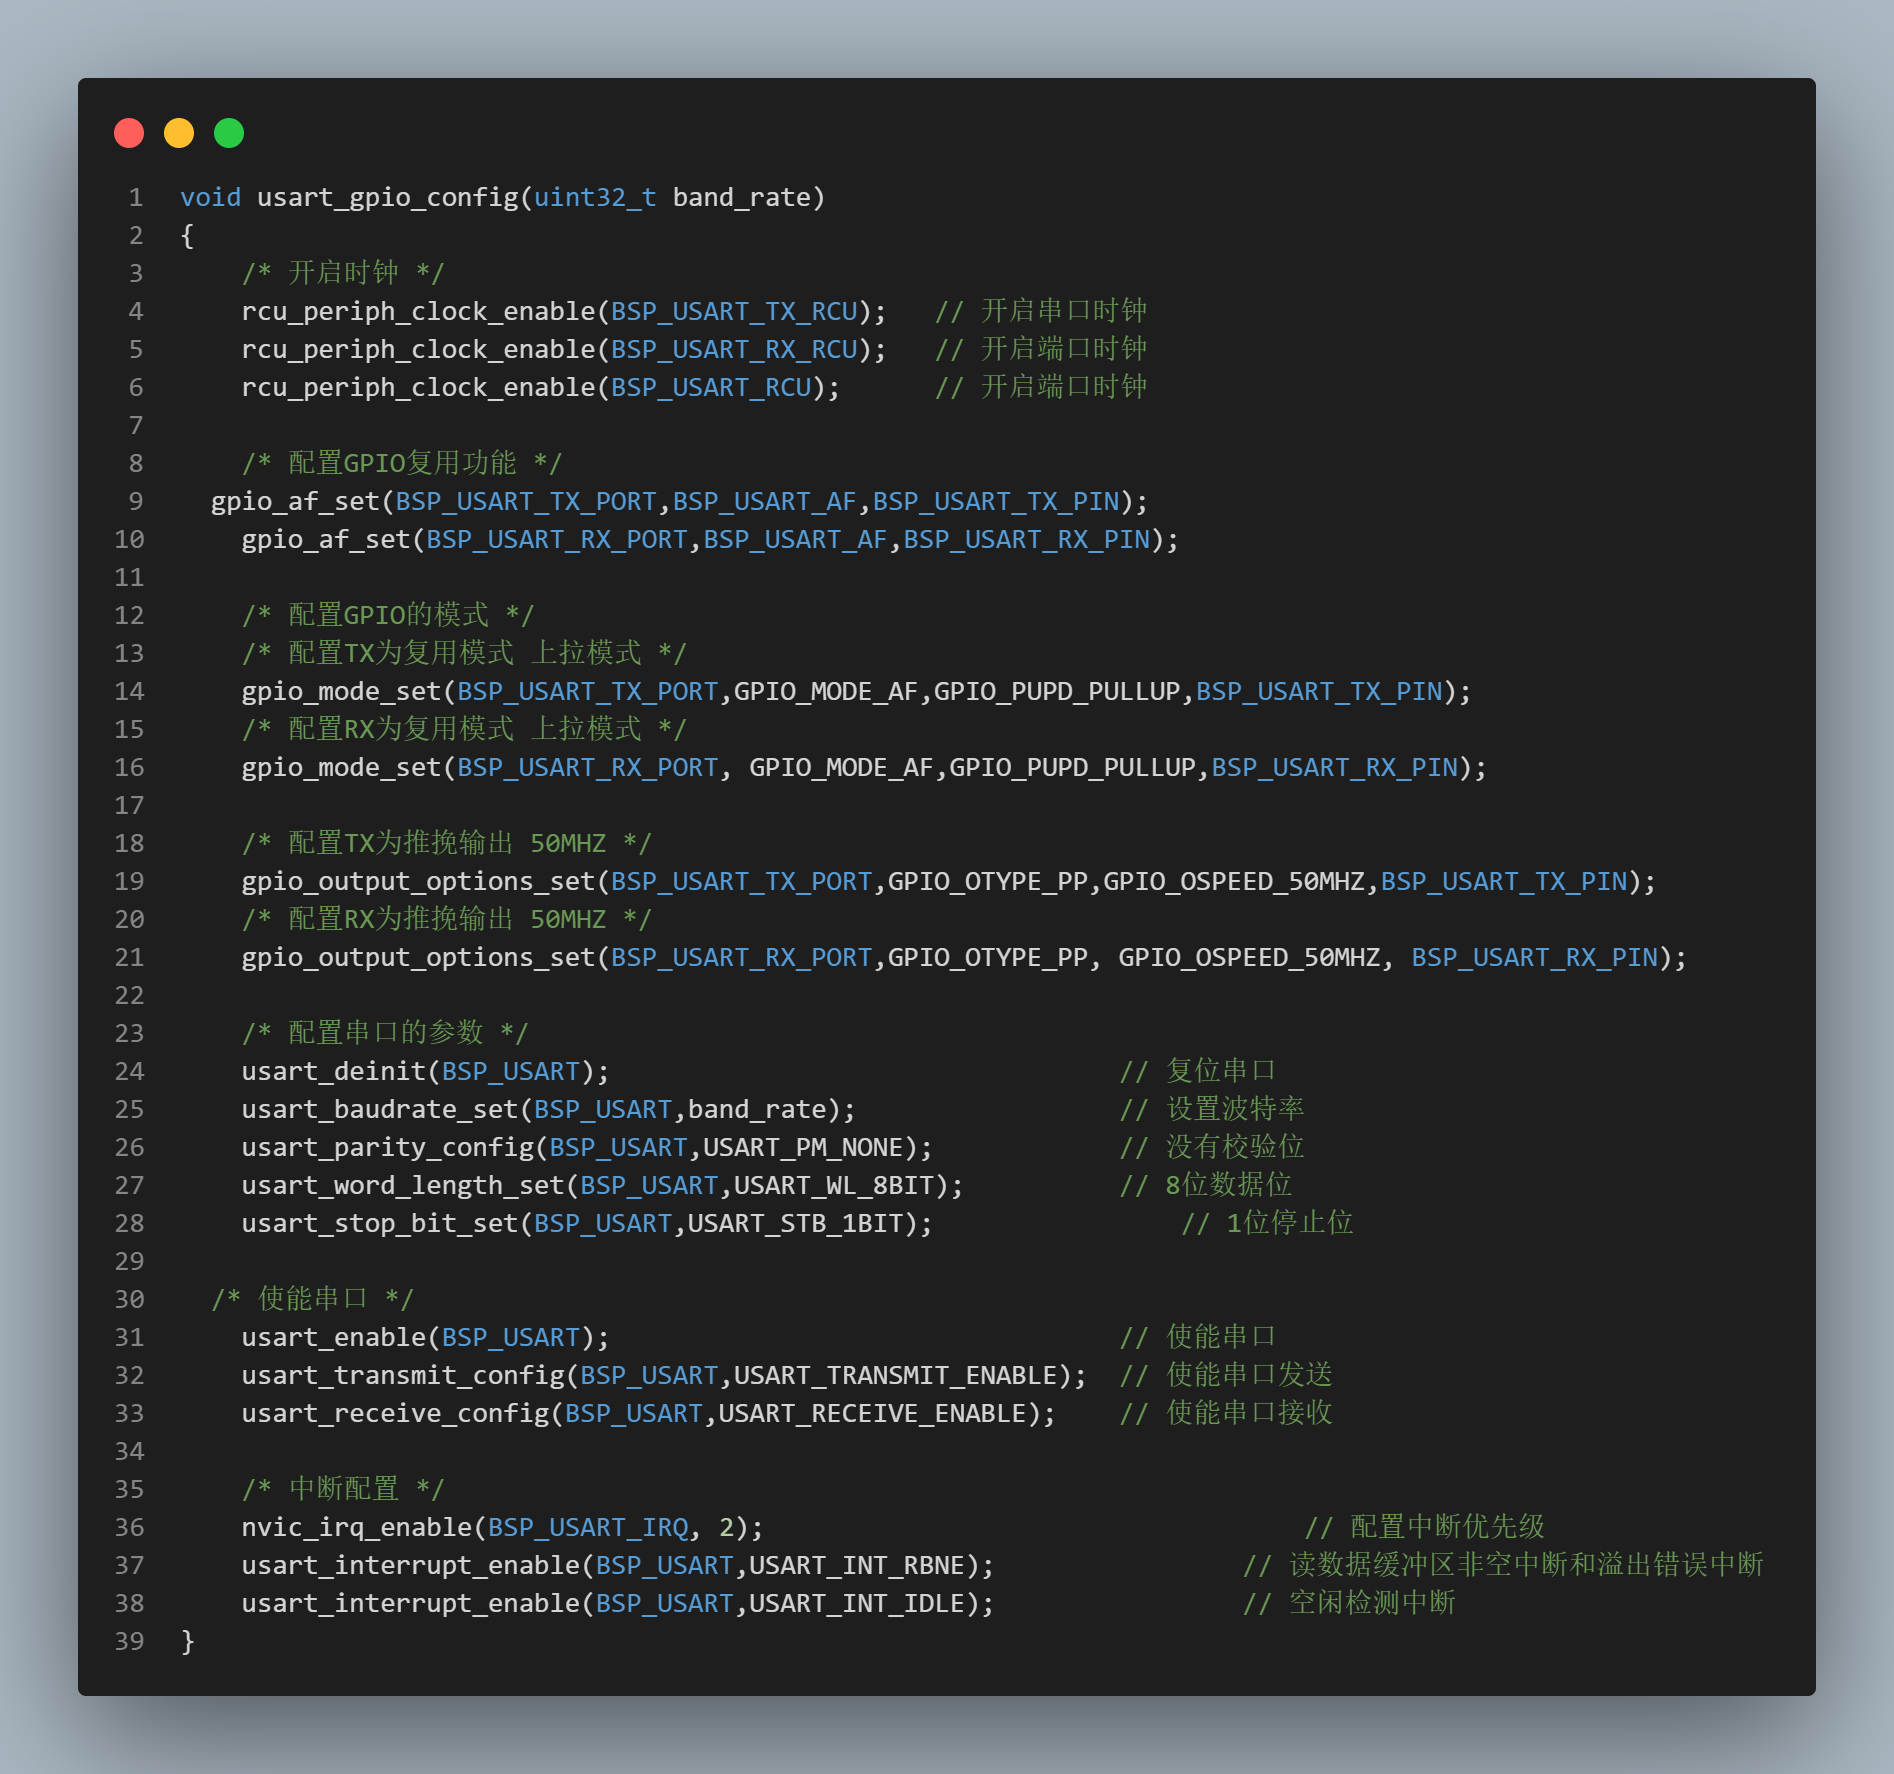Click the void keyword on line 1
The width and height of the screenshot is (1894, 1774).
point(211,198)
